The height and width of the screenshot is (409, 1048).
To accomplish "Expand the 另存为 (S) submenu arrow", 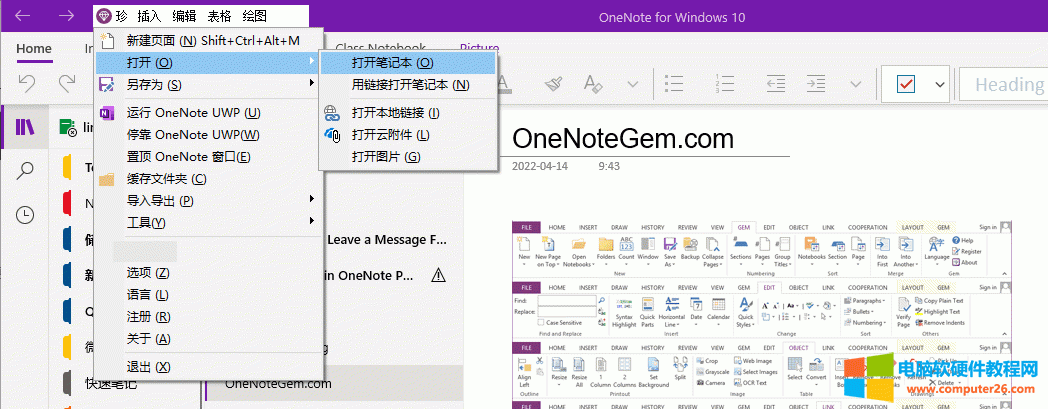I will point(312,84).
